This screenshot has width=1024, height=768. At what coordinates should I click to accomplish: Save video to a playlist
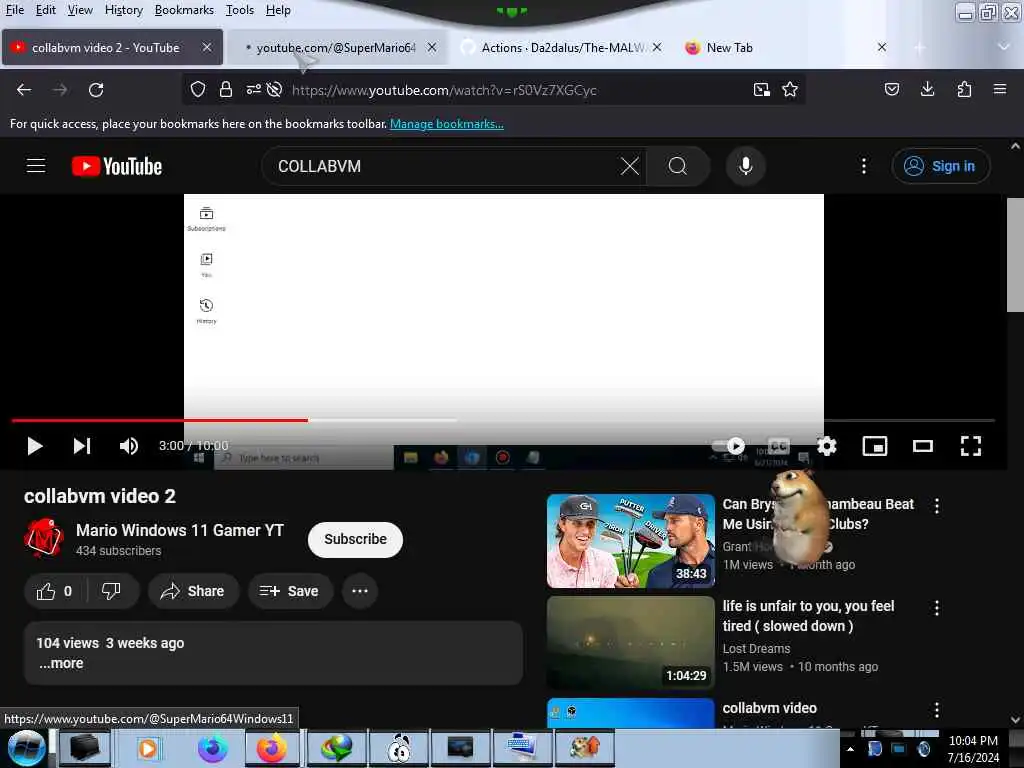point(289,591)
